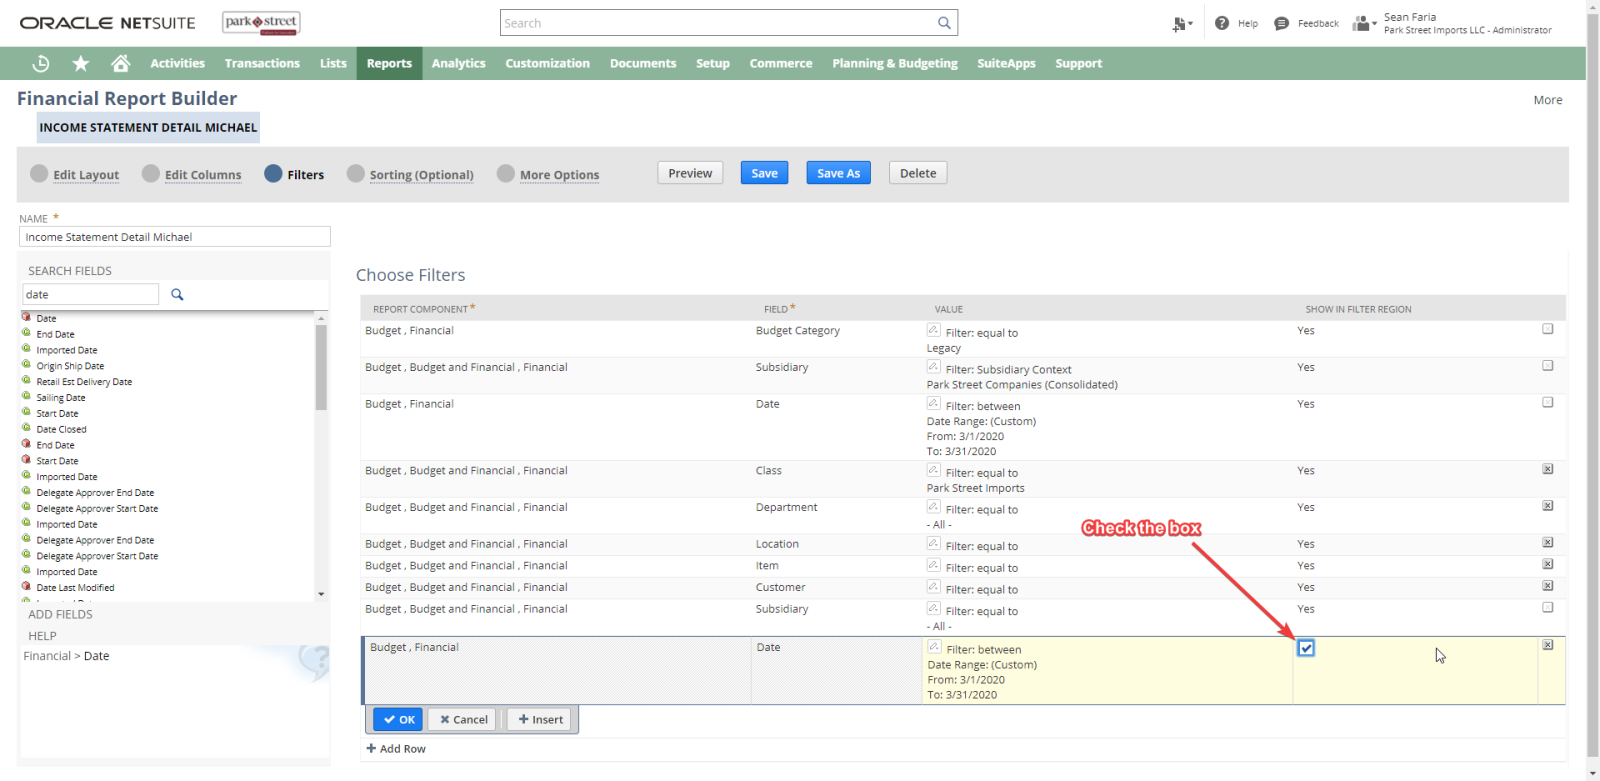The image size is (1600, 781).
Task: Remove the Location filter row
Action: point(1548,543)
